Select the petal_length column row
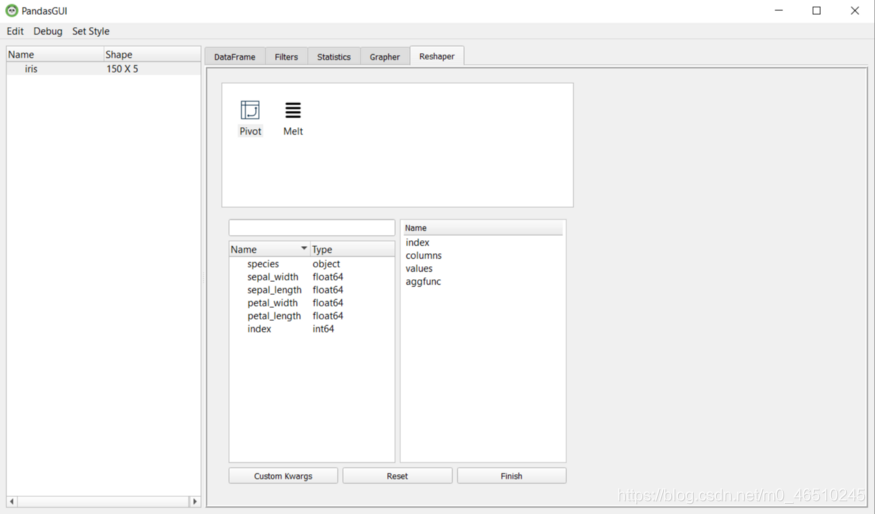 (x=311, y=316)
